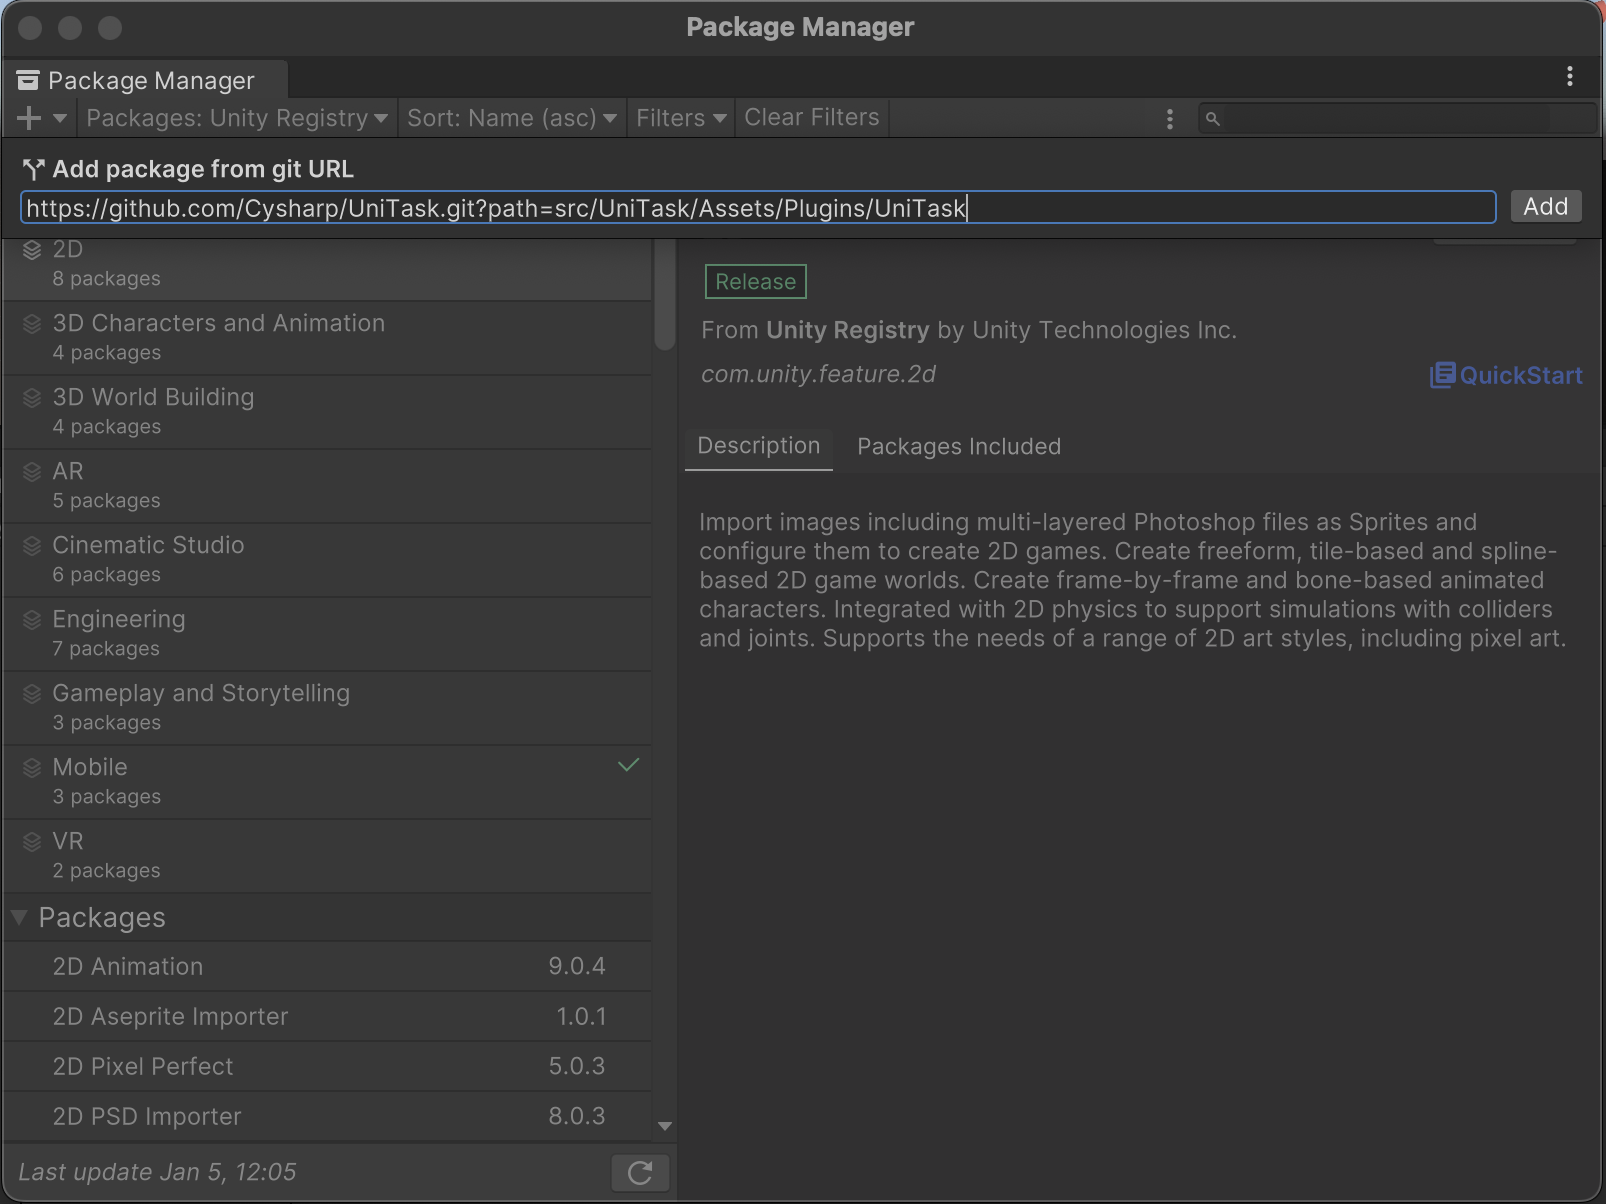Click the plus add-package icon
This screenshot has height=1204, width=1606.
point(29,118)
